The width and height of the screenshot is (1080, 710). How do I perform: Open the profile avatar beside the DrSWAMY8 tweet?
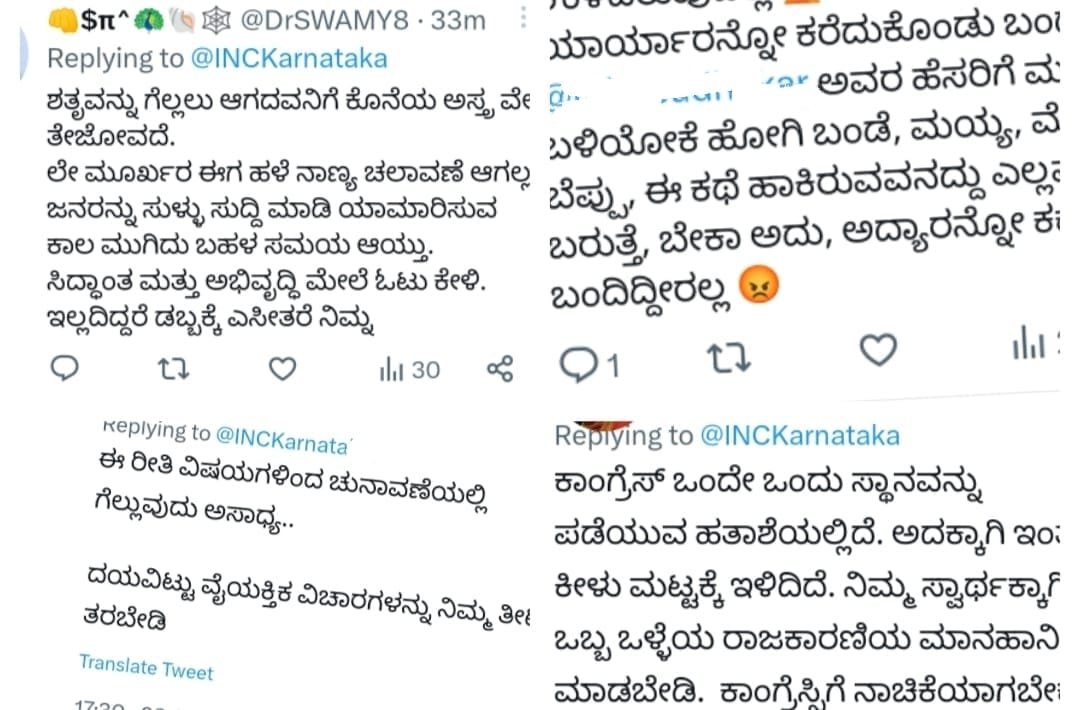(x=23, y=55)
